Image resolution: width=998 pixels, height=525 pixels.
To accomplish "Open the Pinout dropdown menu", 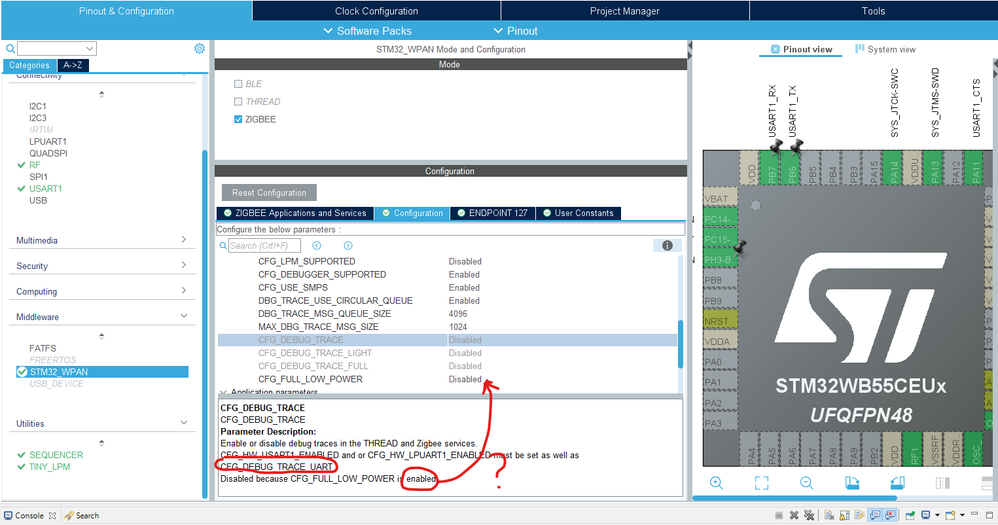I will point(516,31).
